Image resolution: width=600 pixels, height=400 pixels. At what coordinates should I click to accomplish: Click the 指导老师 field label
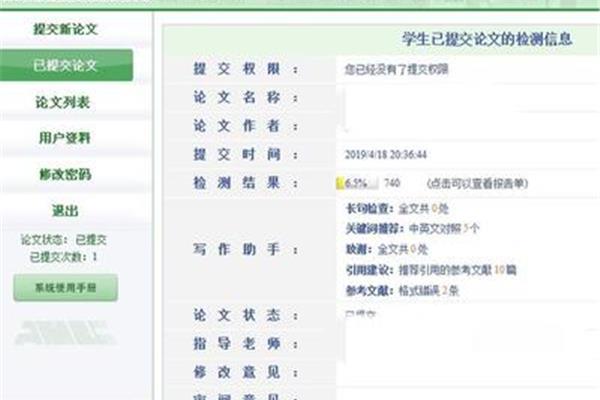pyautogui.click(x=245, y=344)
